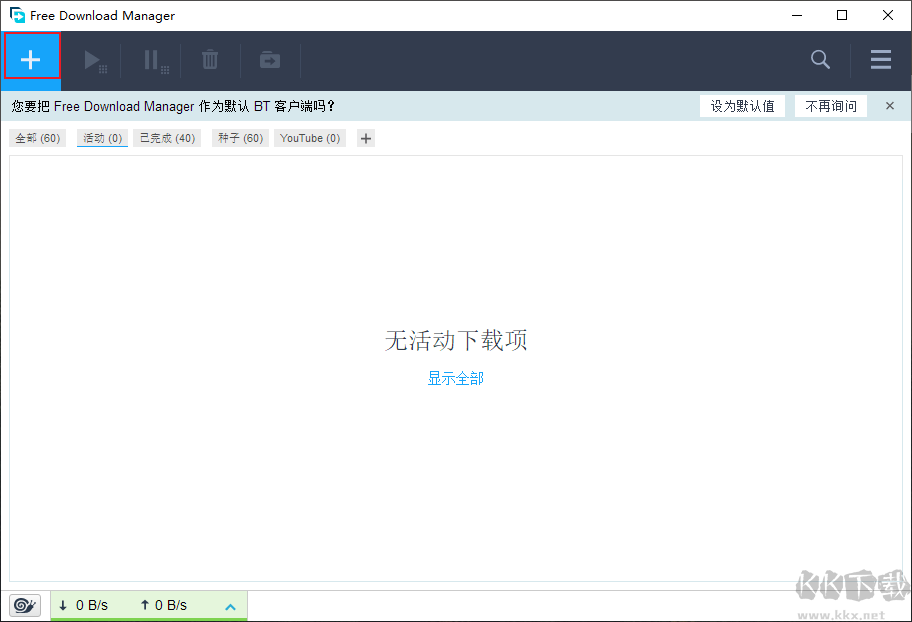Dismiss BT client prompt with 不再询问

(x=830, y=105)
